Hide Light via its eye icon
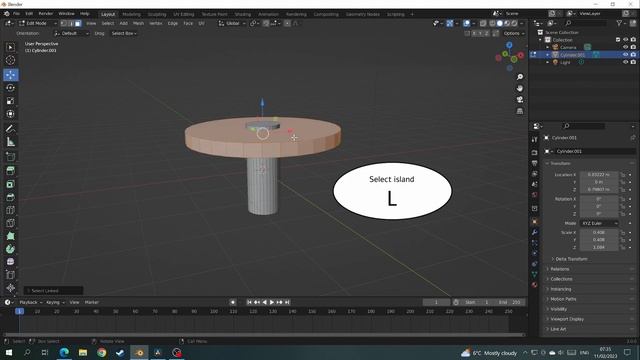 click(625, 62)
